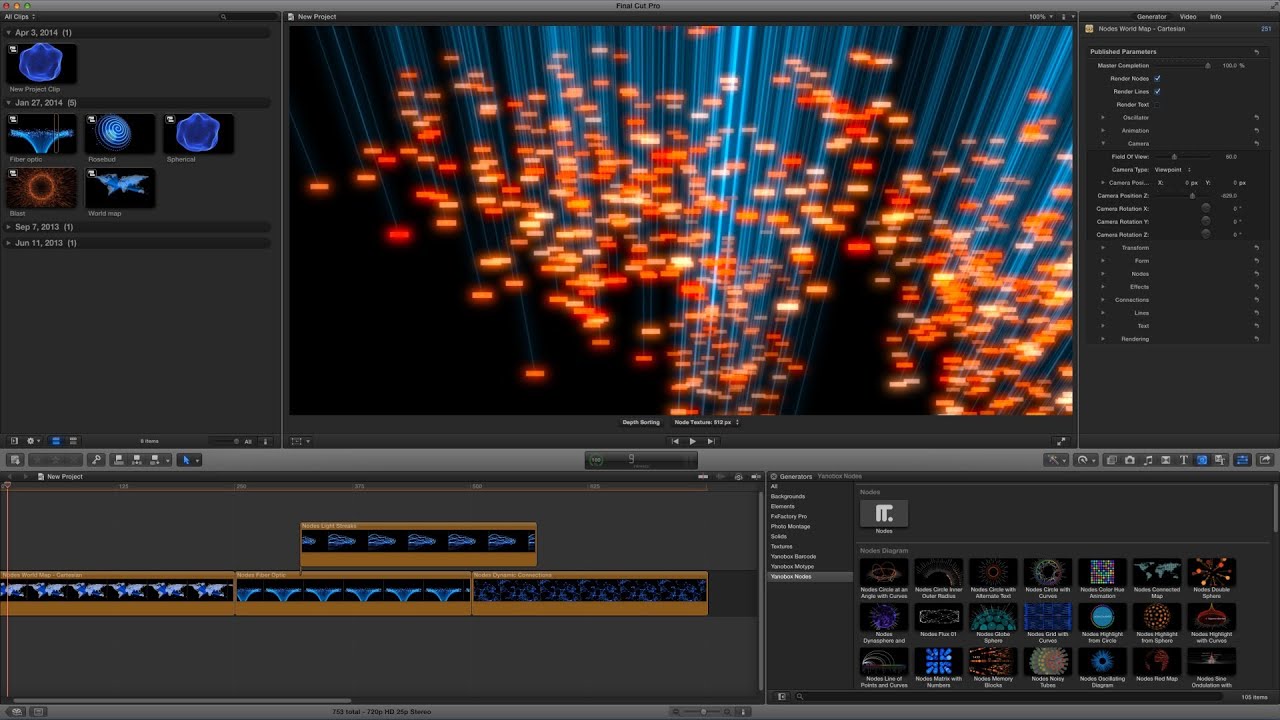Reset Published Parameters with the arrow
The image size is (1280, 720).
[x=1257, y=52]
